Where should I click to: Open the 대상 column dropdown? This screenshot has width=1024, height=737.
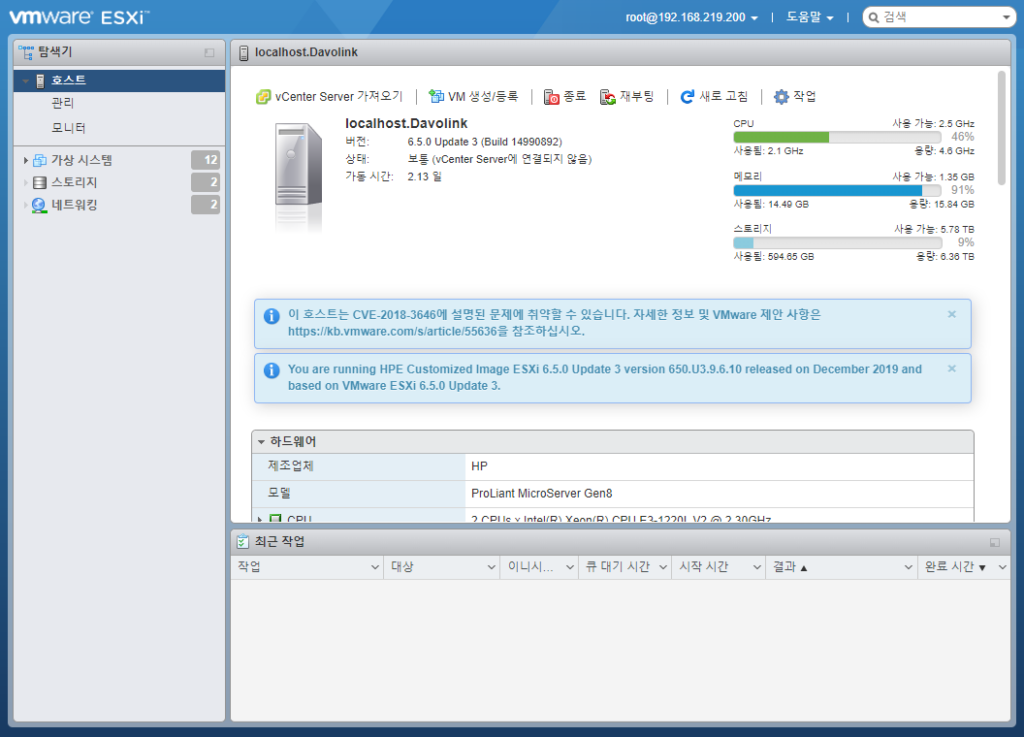[x=492, y=567]
